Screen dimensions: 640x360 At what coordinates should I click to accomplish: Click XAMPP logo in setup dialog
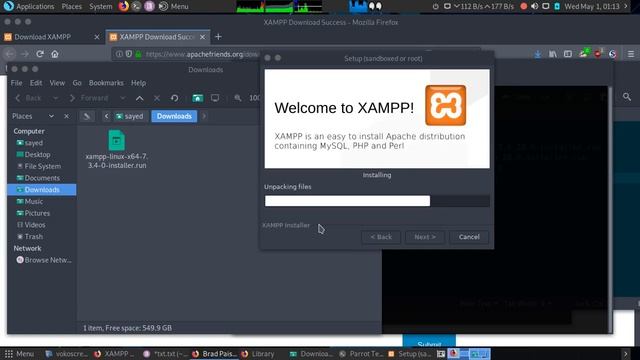coord(445,105)
